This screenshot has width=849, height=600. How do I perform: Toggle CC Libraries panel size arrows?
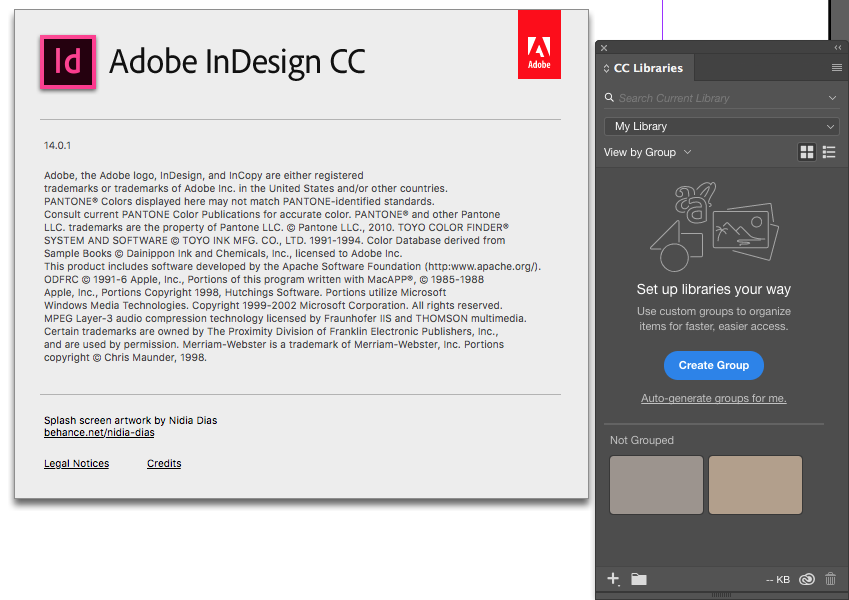pos(606,68)
